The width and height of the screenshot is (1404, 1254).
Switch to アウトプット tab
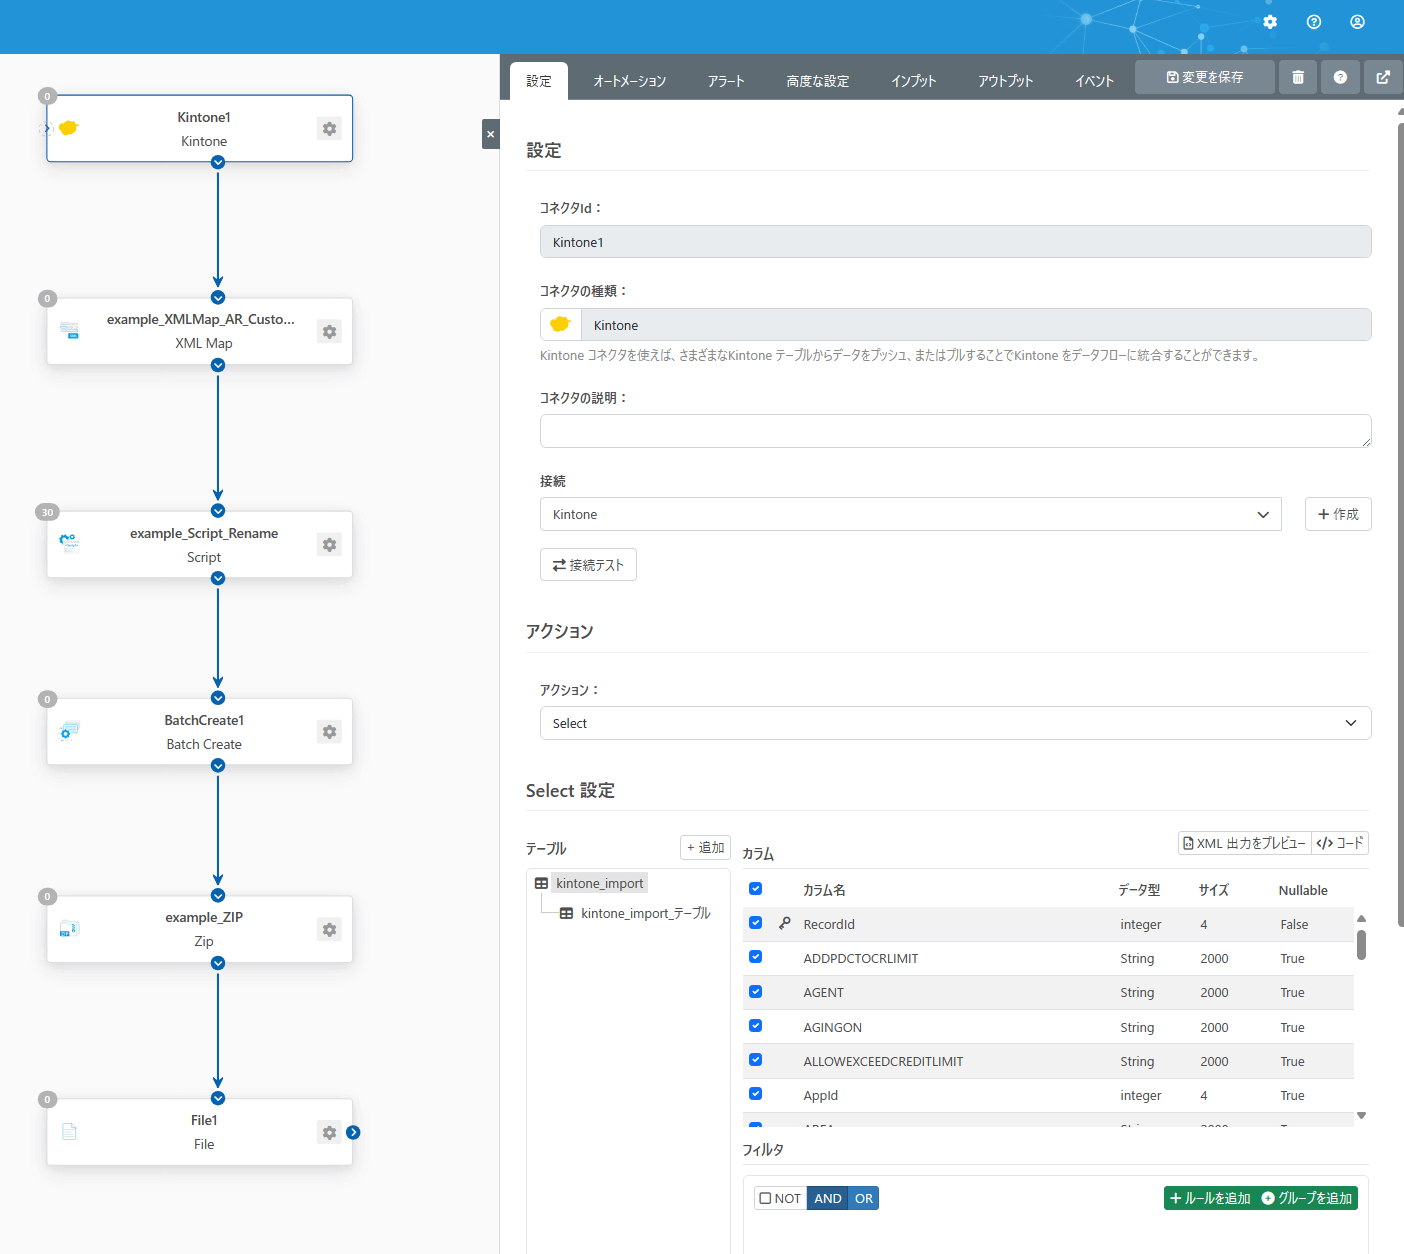[1006, 81]
